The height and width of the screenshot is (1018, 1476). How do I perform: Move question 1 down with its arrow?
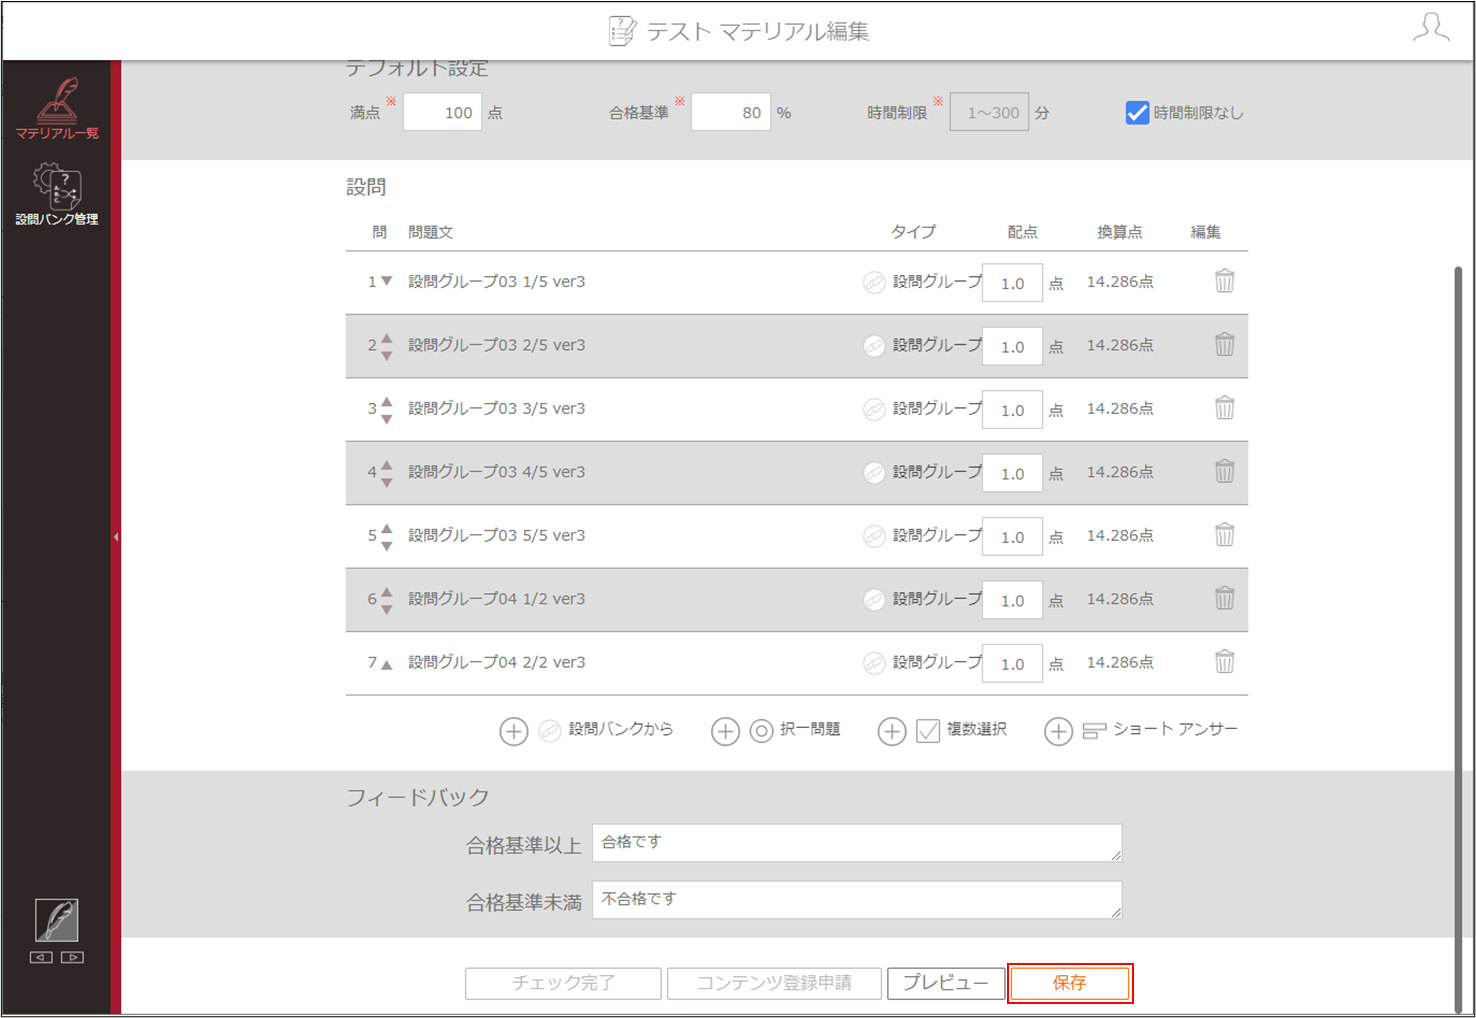[387, 282]
